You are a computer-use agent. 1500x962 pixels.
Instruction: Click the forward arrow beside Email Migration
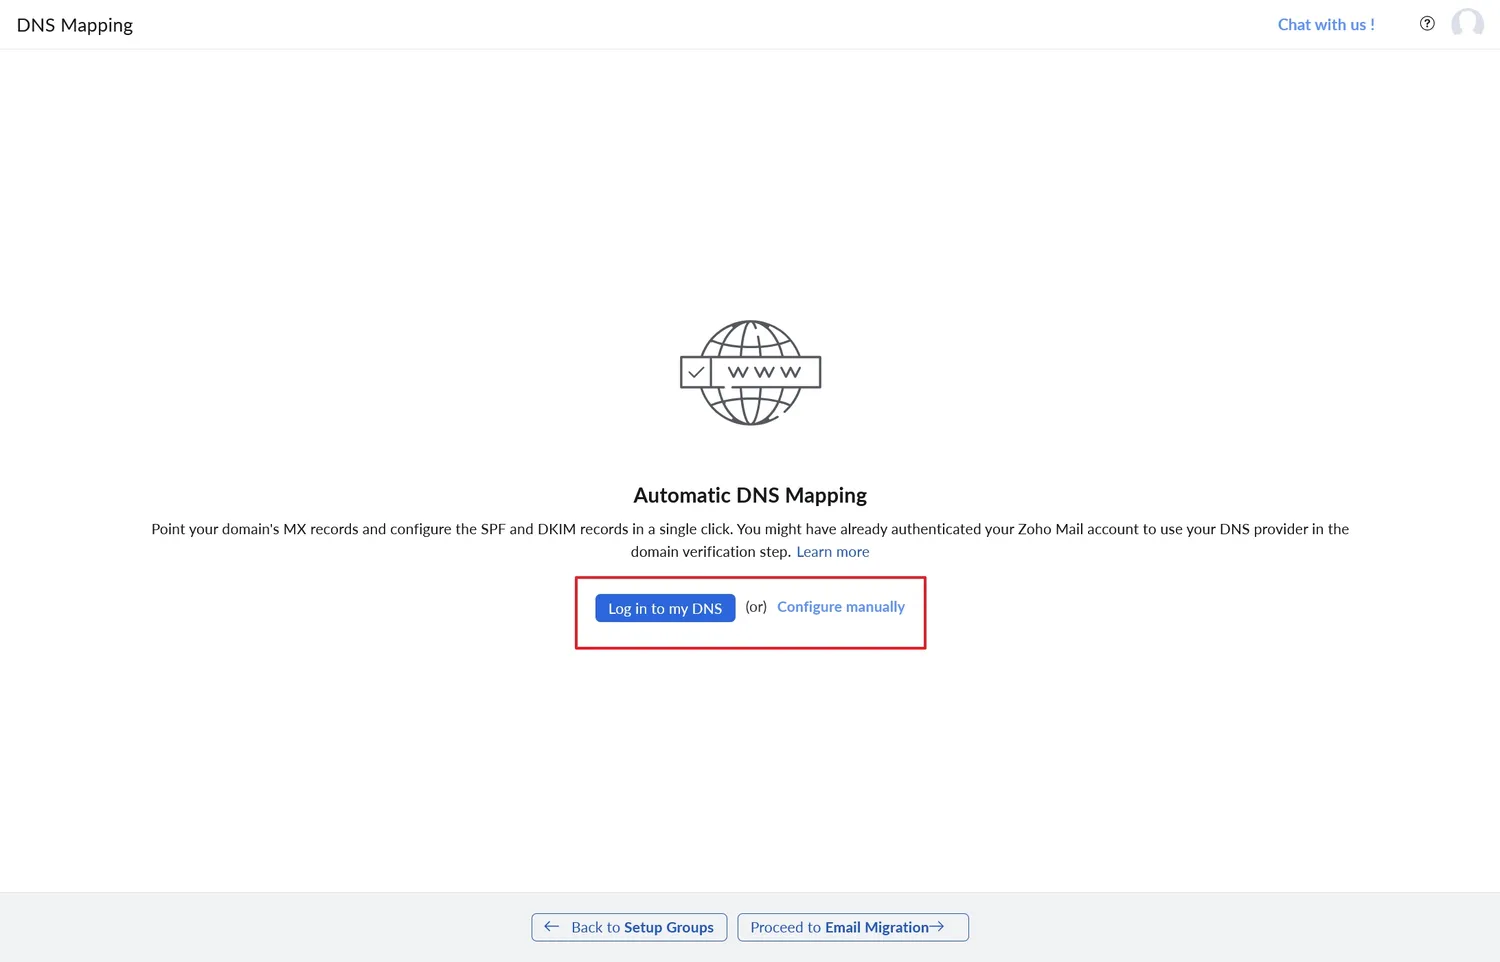click(x=937, y=927)
